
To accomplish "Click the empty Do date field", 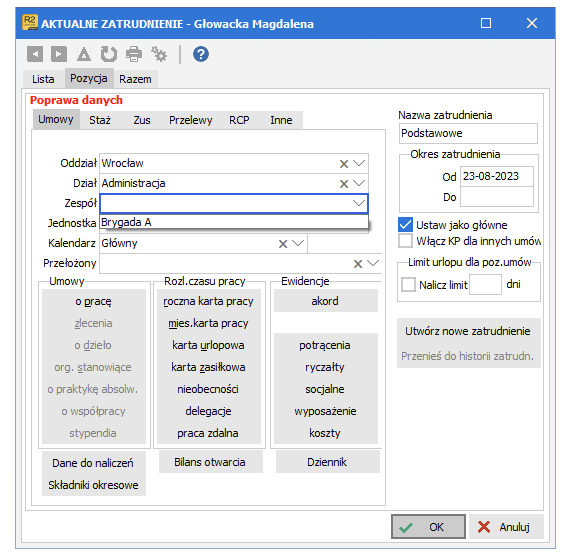I will (496, 197).
